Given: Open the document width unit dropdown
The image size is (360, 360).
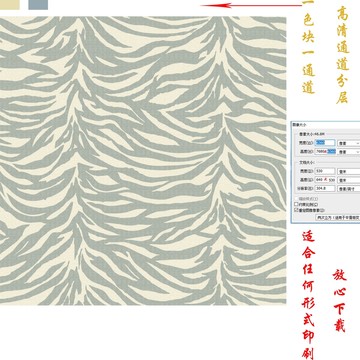Looking at the screenshot, I should tap(349, 171).
